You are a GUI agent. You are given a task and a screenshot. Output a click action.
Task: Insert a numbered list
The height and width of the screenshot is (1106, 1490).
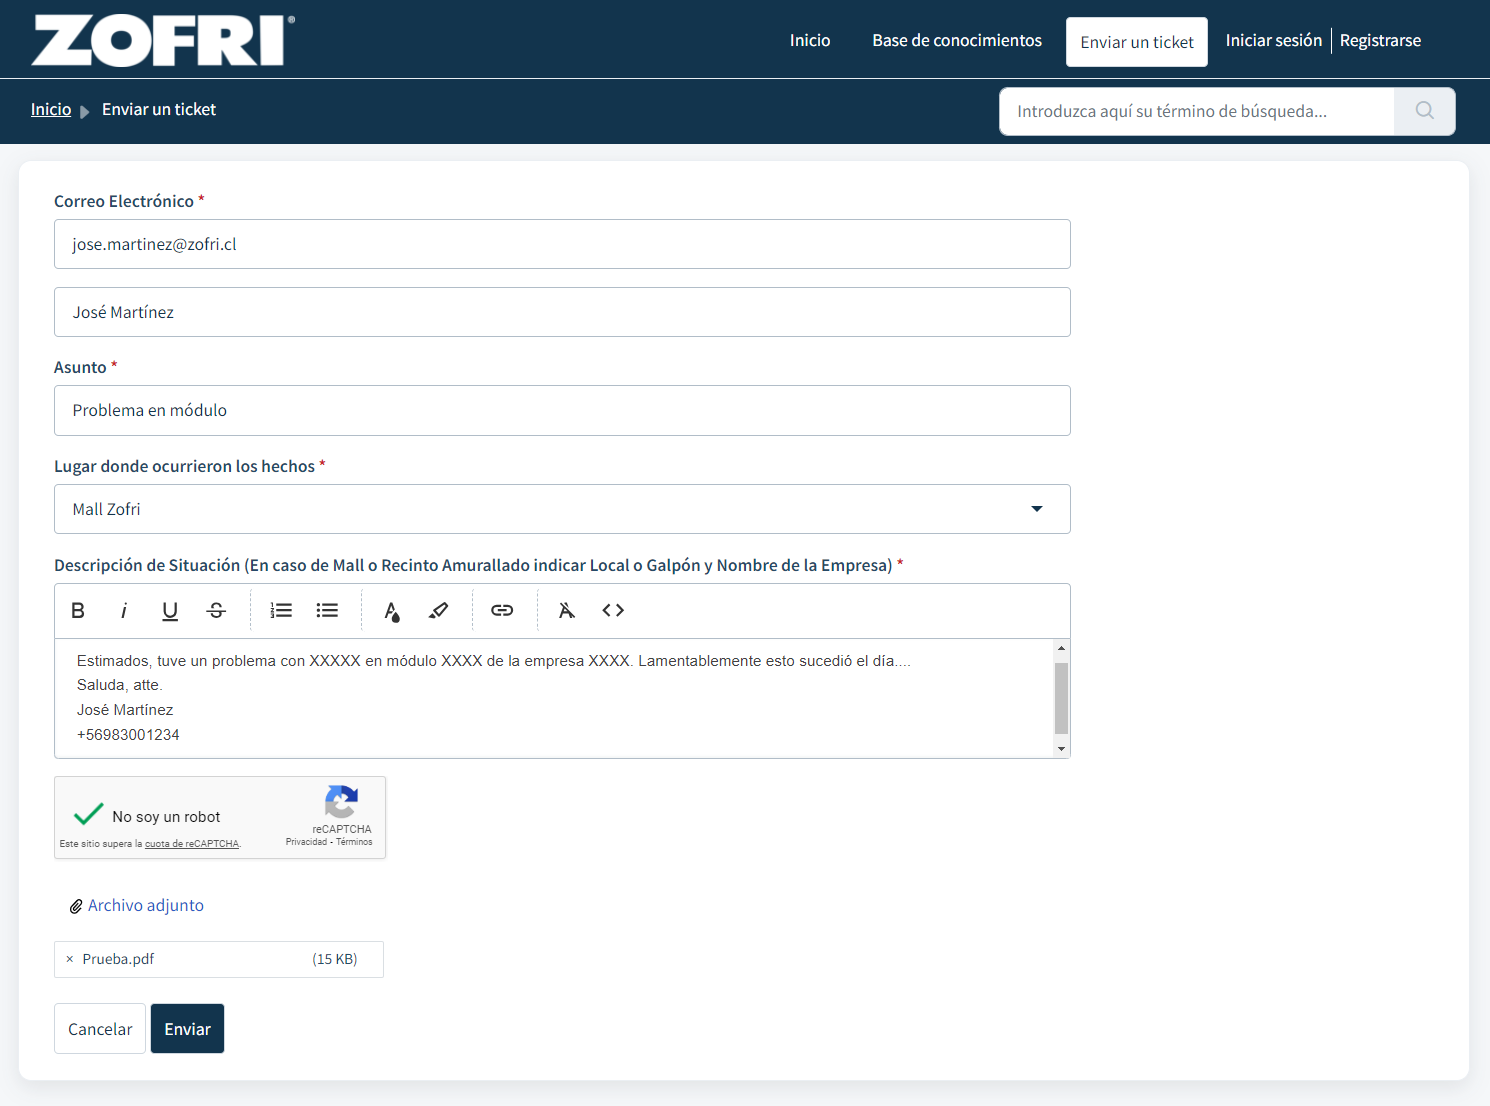[281, 610]
